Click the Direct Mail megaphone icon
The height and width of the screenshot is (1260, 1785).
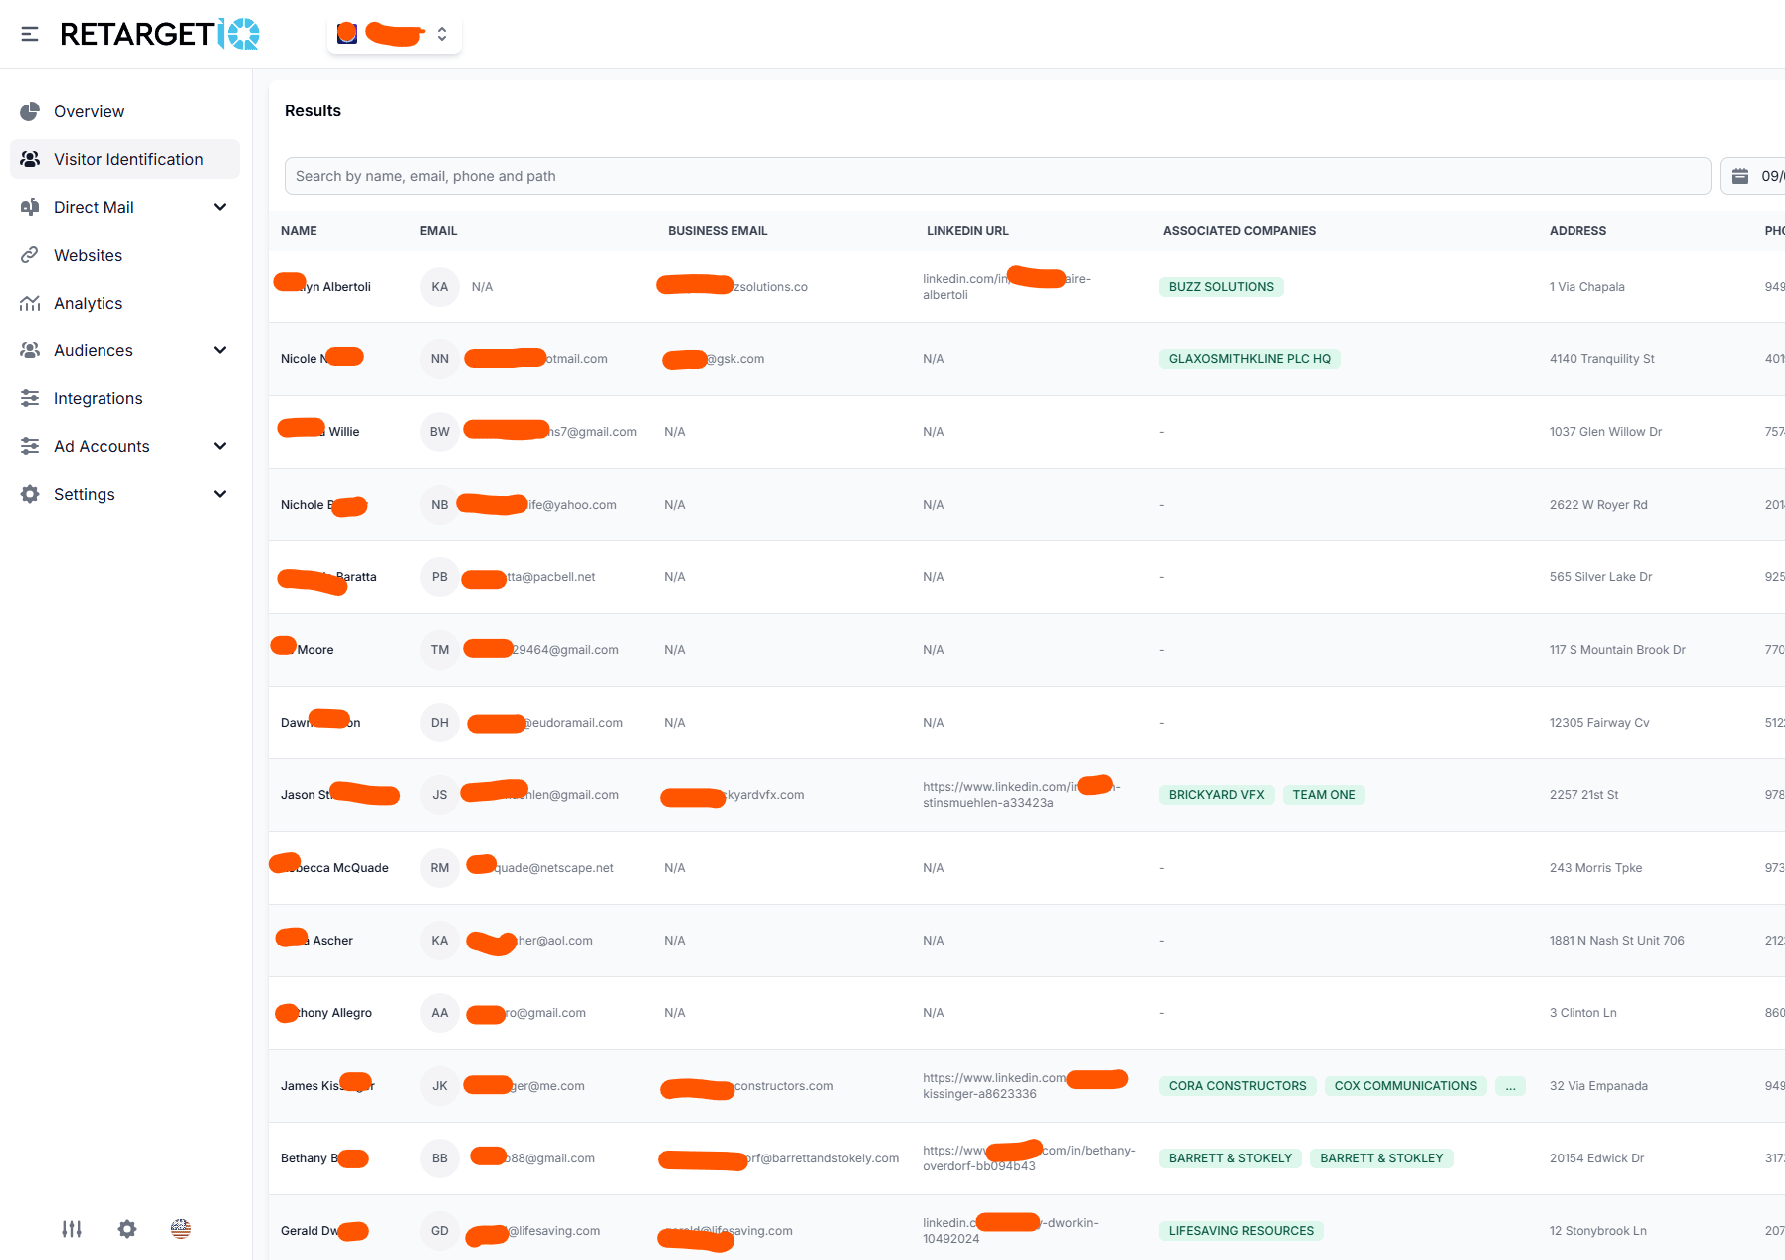point(30,207)
